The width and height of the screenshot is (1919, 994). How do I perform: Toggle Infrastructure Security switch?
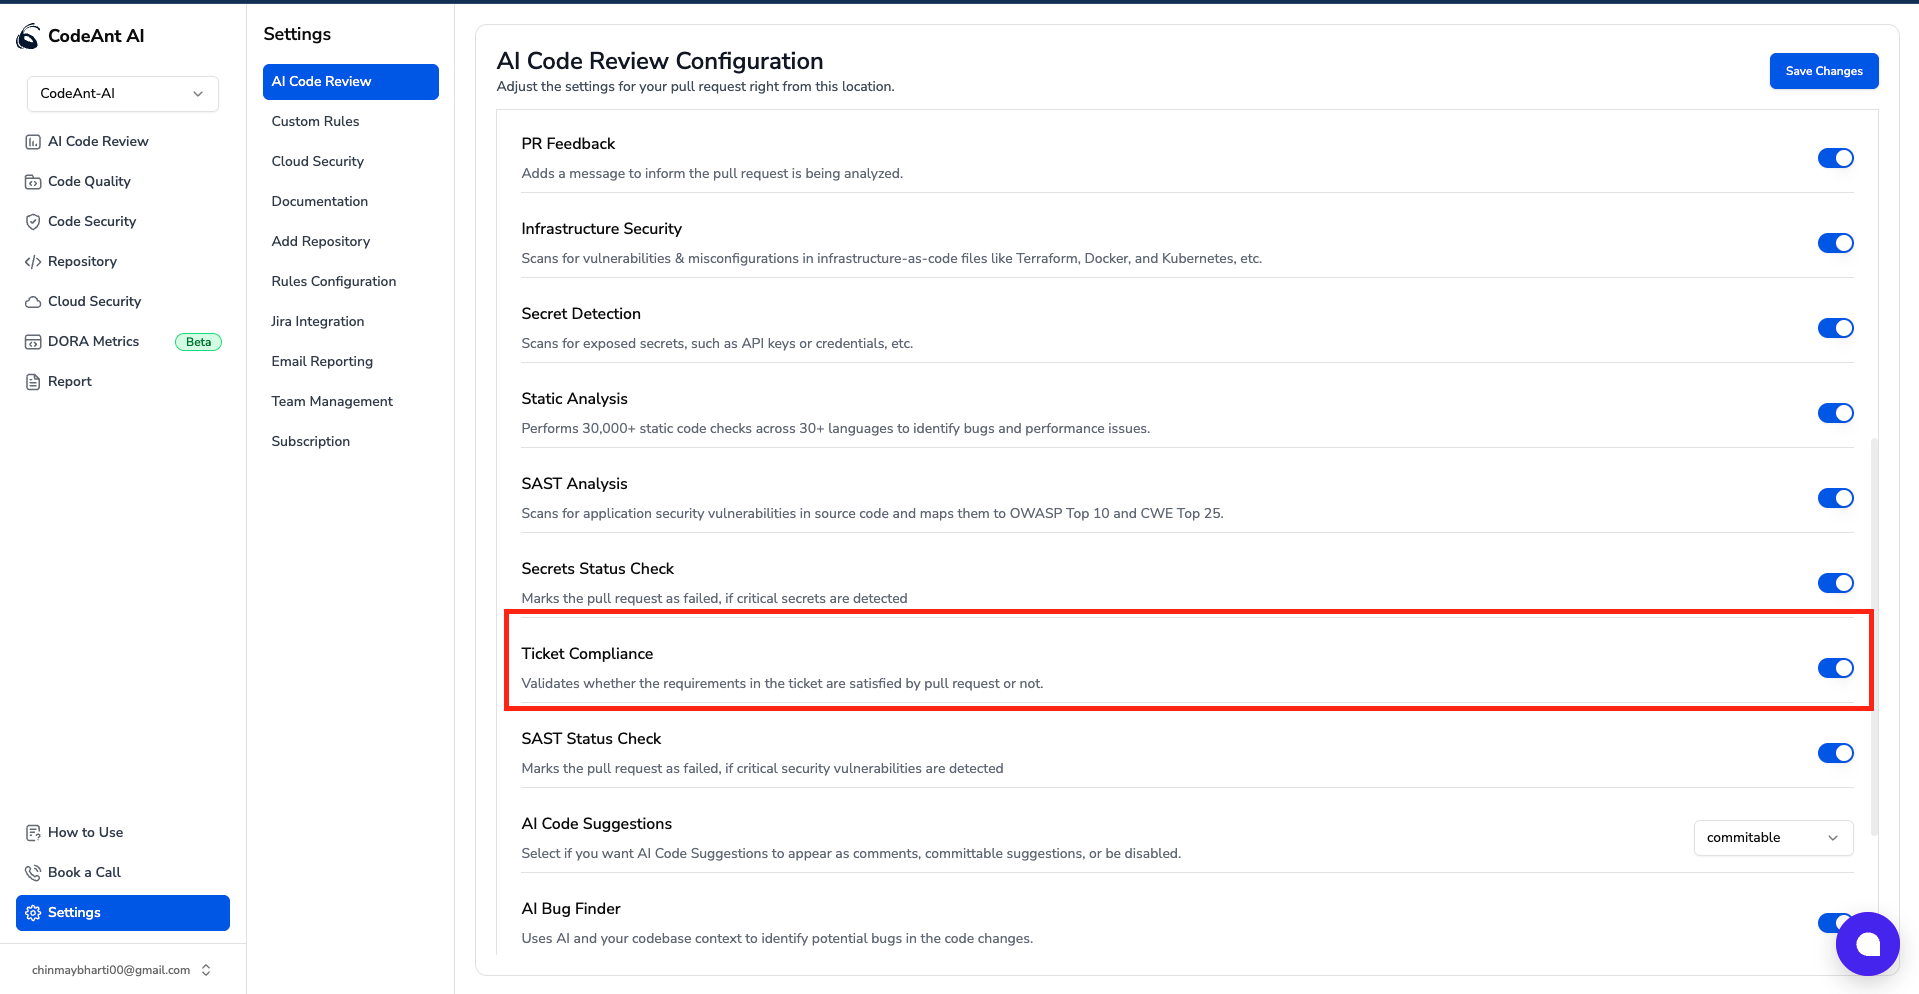pos(1835,243)
